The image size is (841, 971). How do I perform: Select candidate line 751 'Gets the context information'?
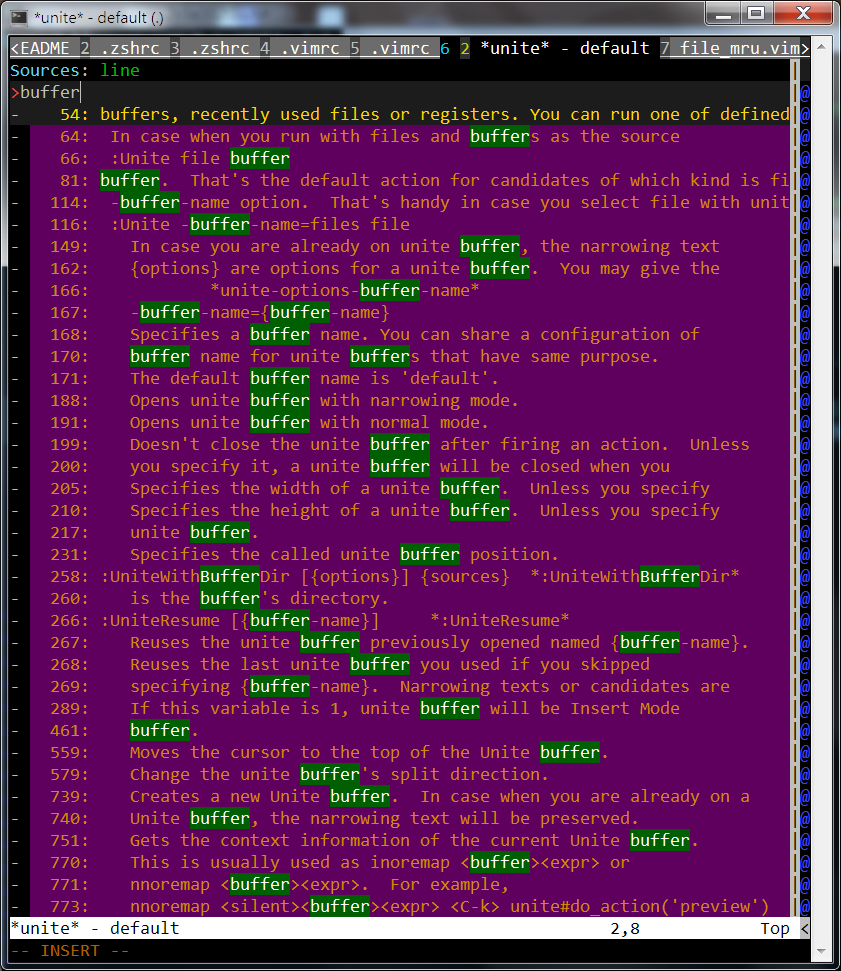(x=400, y=840)
